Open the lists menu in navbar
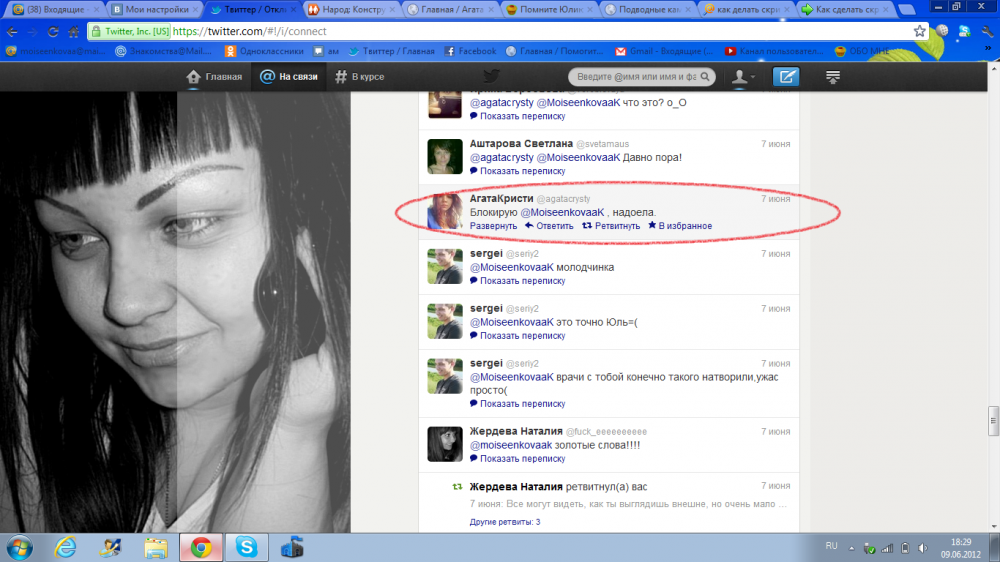 pyautogui.click(x=832, y=77)
